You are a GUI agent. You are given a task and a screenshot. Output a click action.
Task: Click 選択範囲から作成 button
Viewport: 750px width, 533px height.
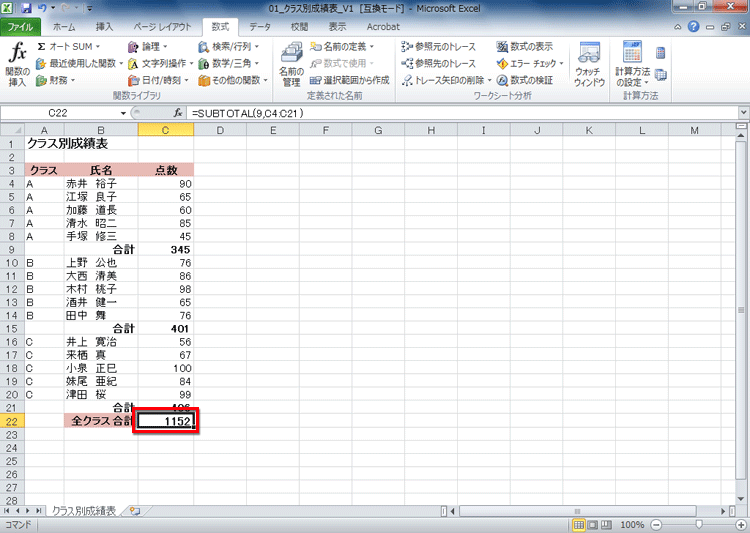pos(349,80)
